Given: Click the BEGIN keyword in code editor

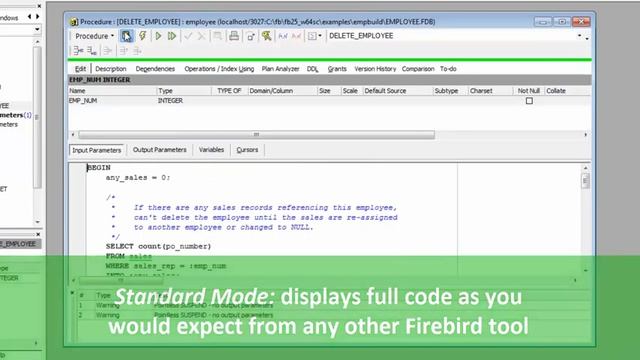Looking at the screenshot, I should tap(99, 168).
